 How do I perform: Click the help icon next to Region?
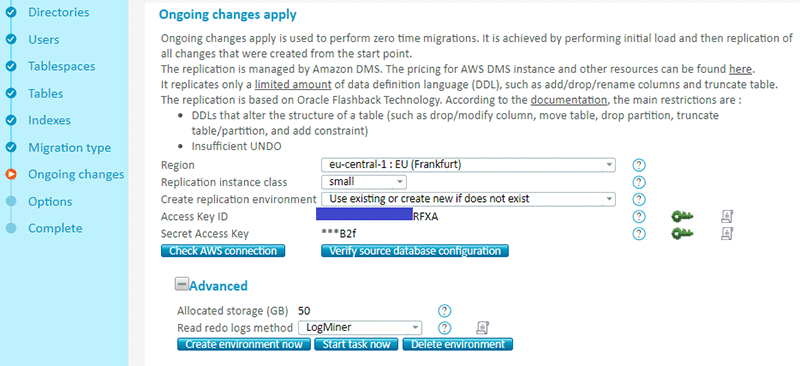(639, 165)
